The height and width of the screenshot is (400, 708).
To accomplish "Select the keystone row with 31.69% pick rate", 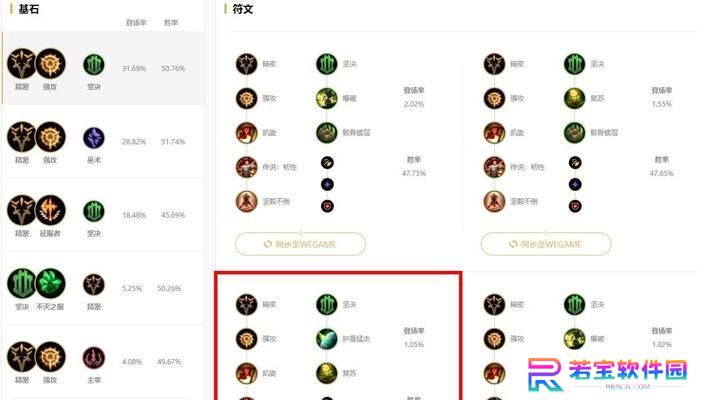I will [103, 68].
